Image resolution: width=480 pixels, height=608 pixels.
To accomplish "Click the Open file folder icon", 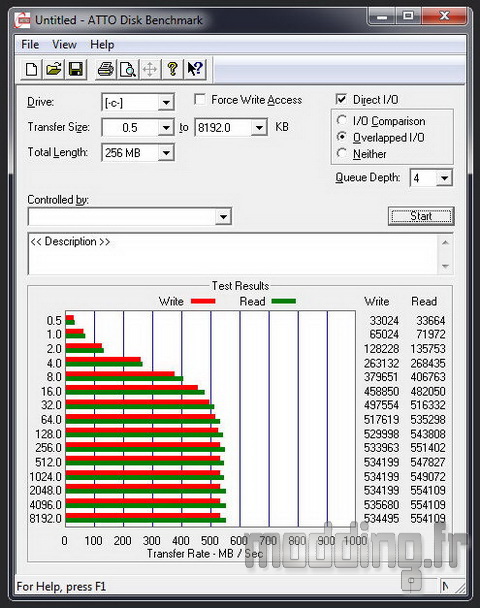I will coord(54,70).
